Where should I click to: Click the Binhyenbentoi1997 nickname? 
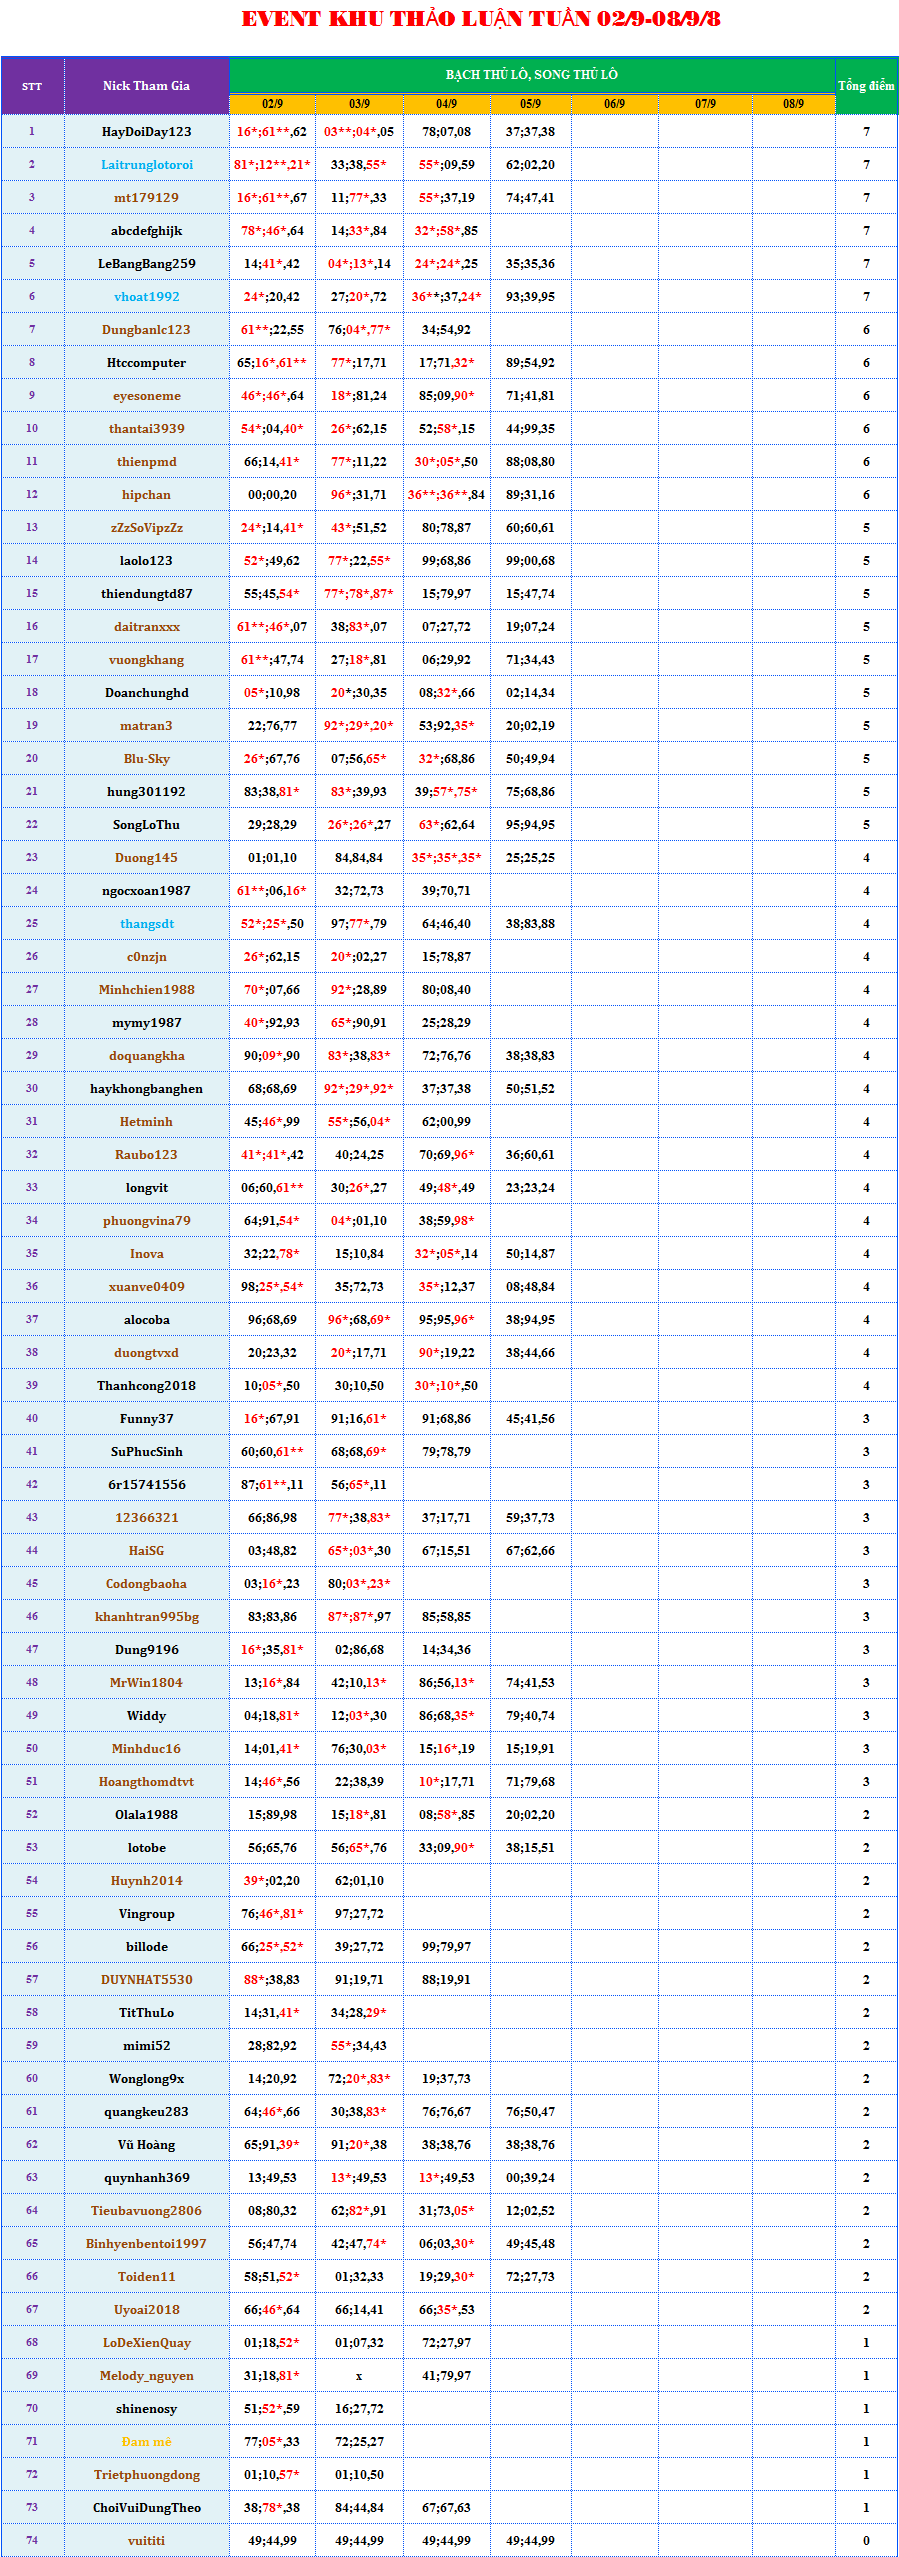tap(147, 2243)
